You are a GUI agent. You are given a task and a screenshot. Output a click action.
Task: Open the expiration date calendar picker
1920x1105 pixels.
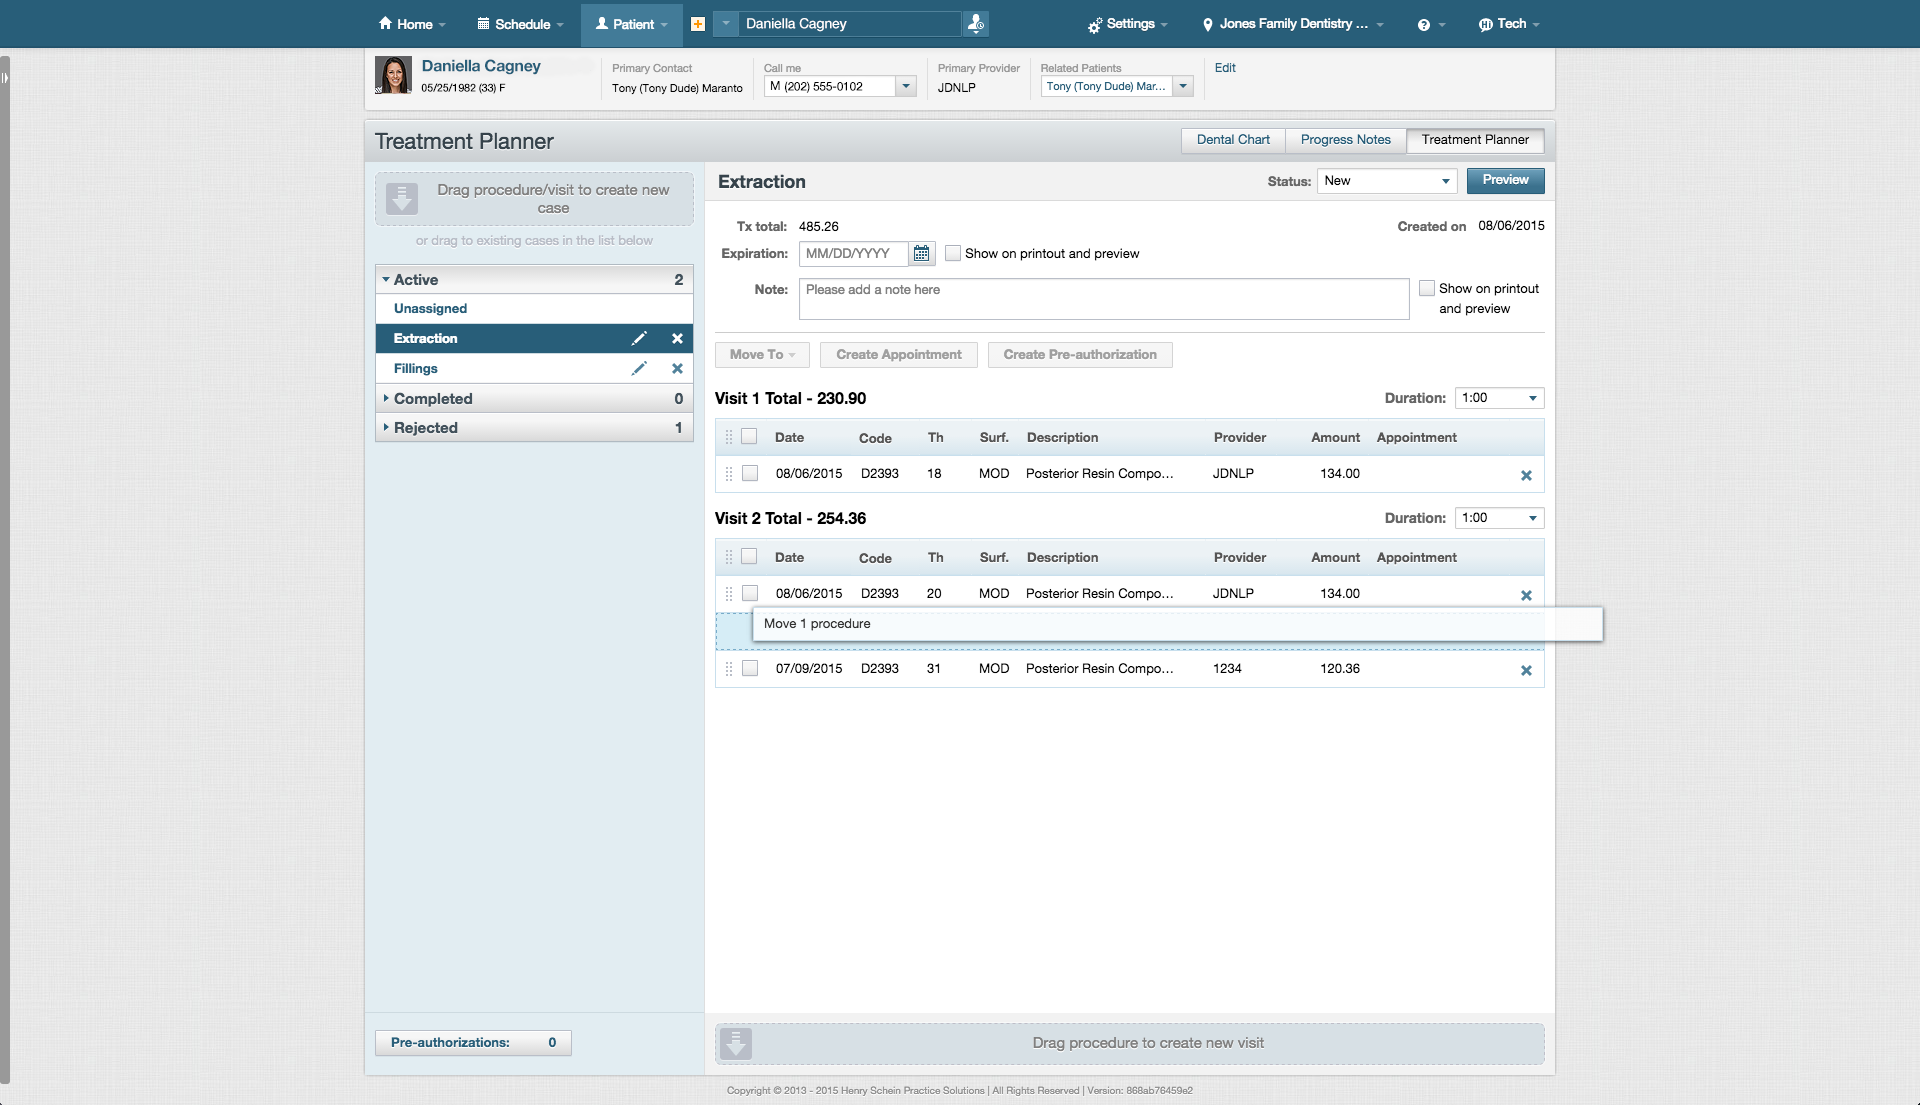point(921,254)
